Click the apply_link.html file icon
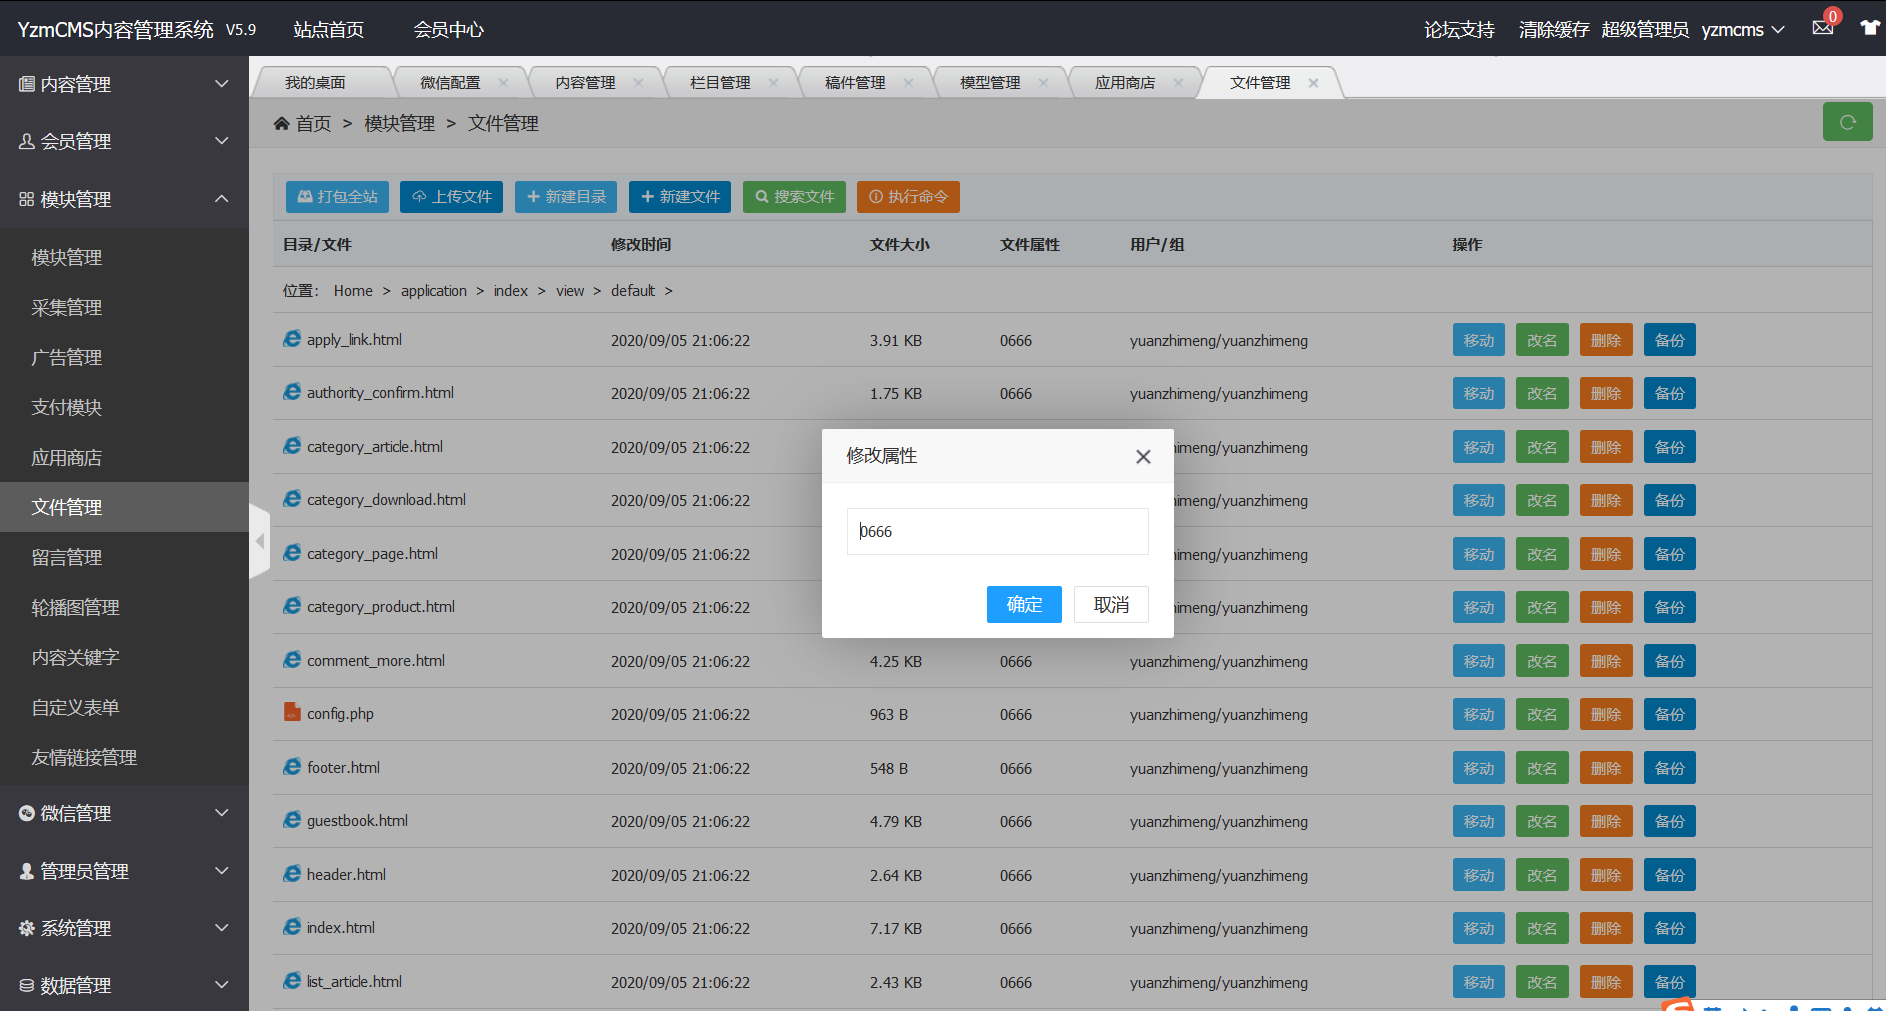The image size is (1886, 1011). [x=292, y=339]
